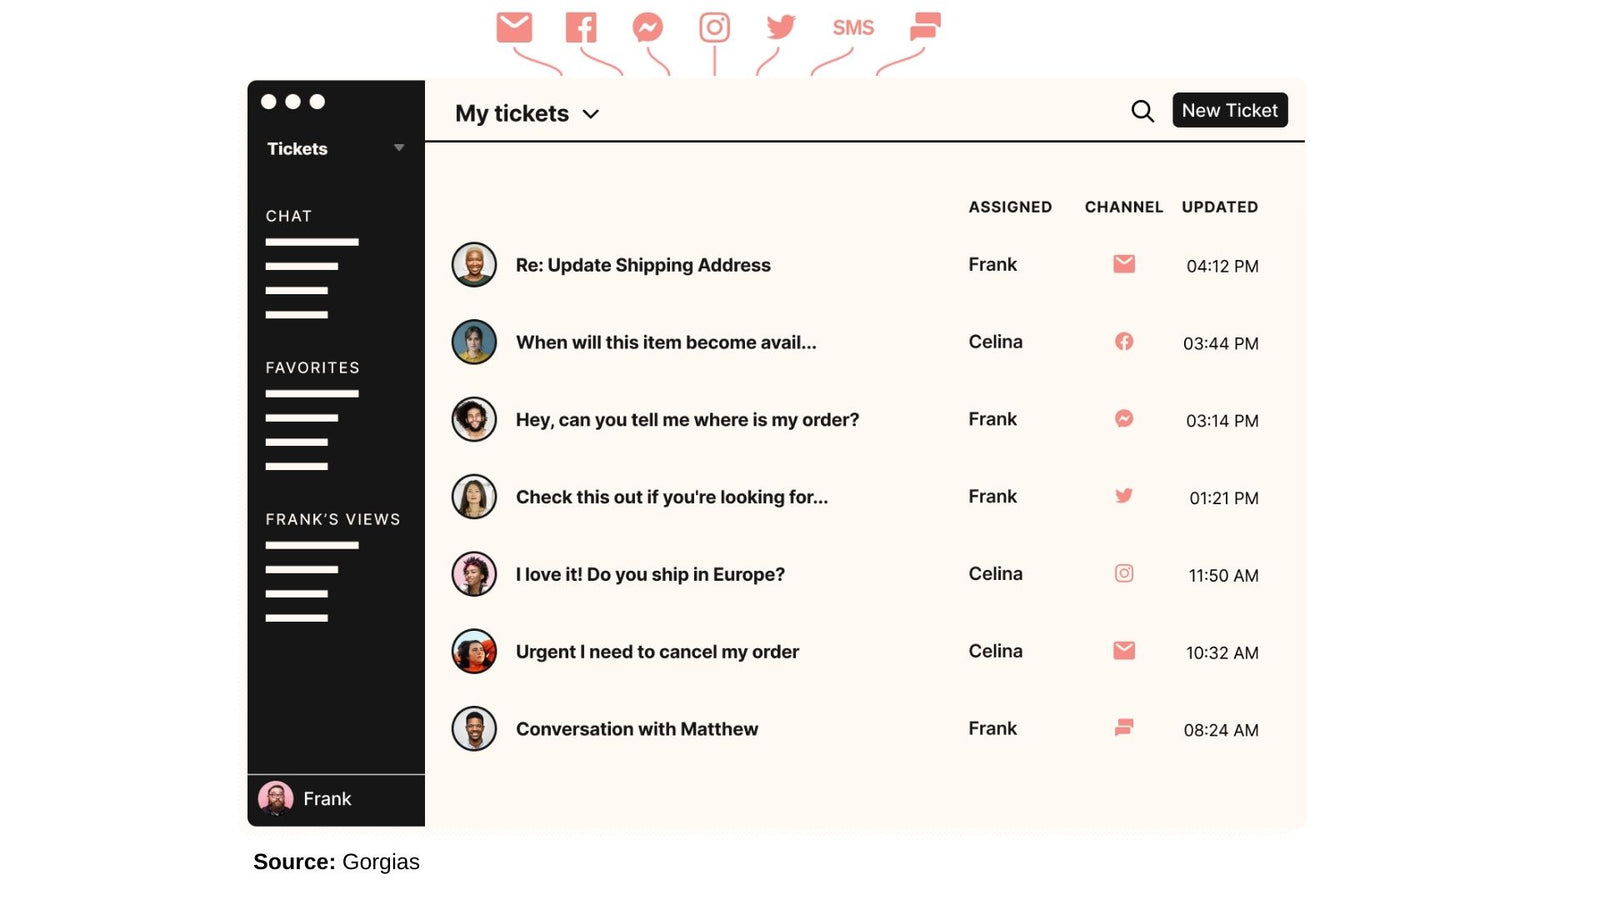
Task: Open the Re: Update Shipping Address ticket
Action: coord(643,265)
